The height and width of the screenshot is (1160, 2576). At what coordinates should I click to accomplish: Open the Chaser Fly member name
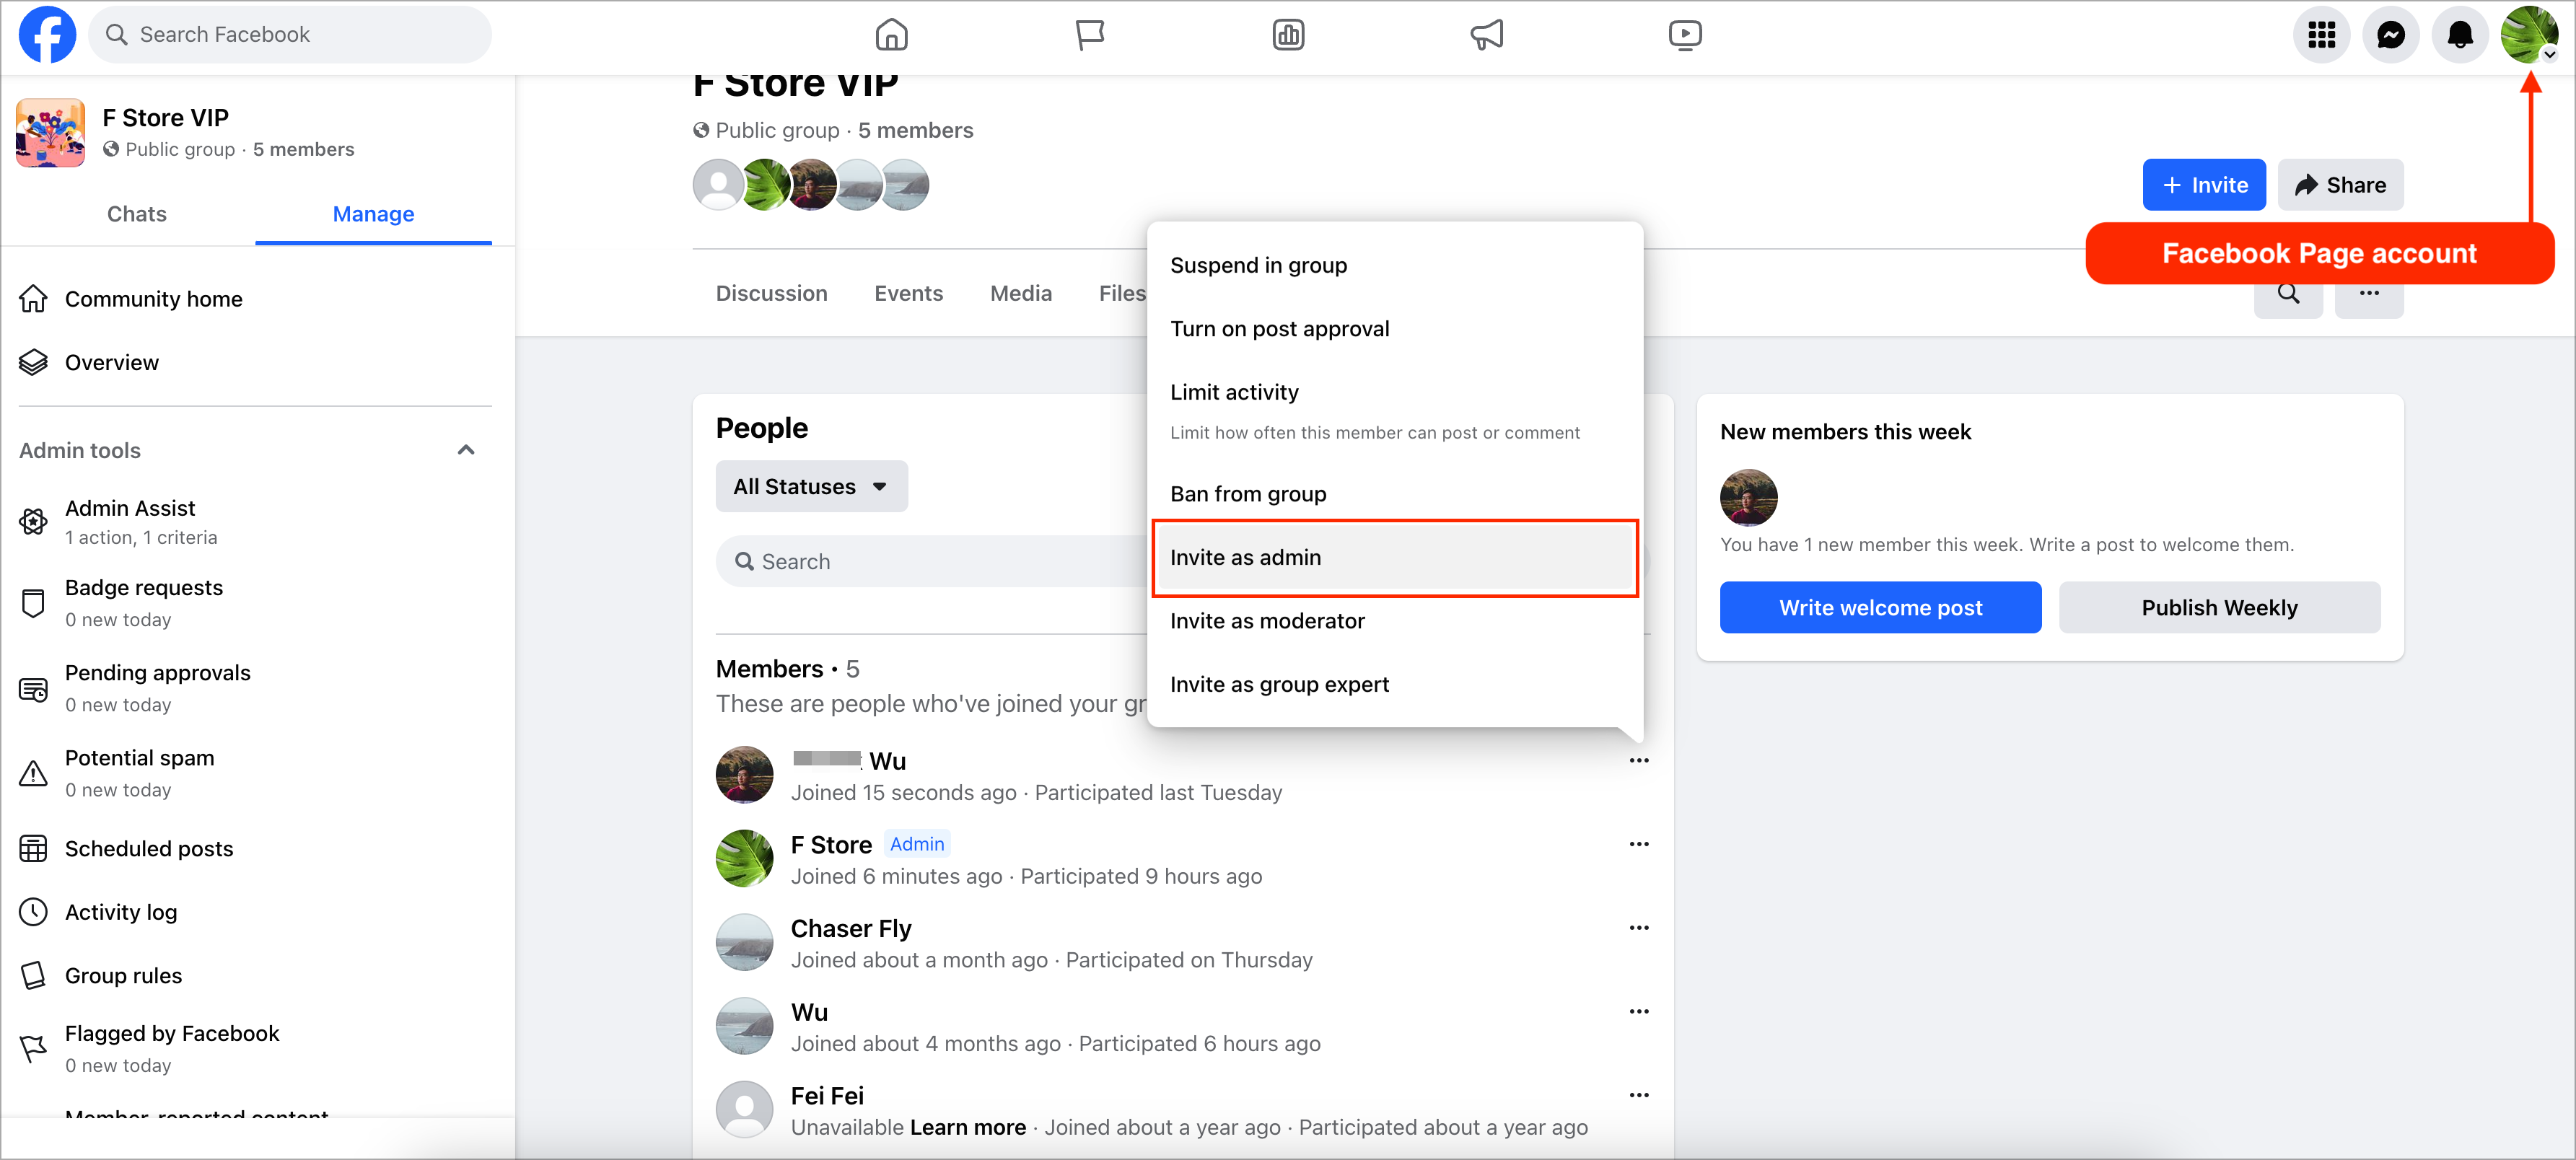[851, 929]
